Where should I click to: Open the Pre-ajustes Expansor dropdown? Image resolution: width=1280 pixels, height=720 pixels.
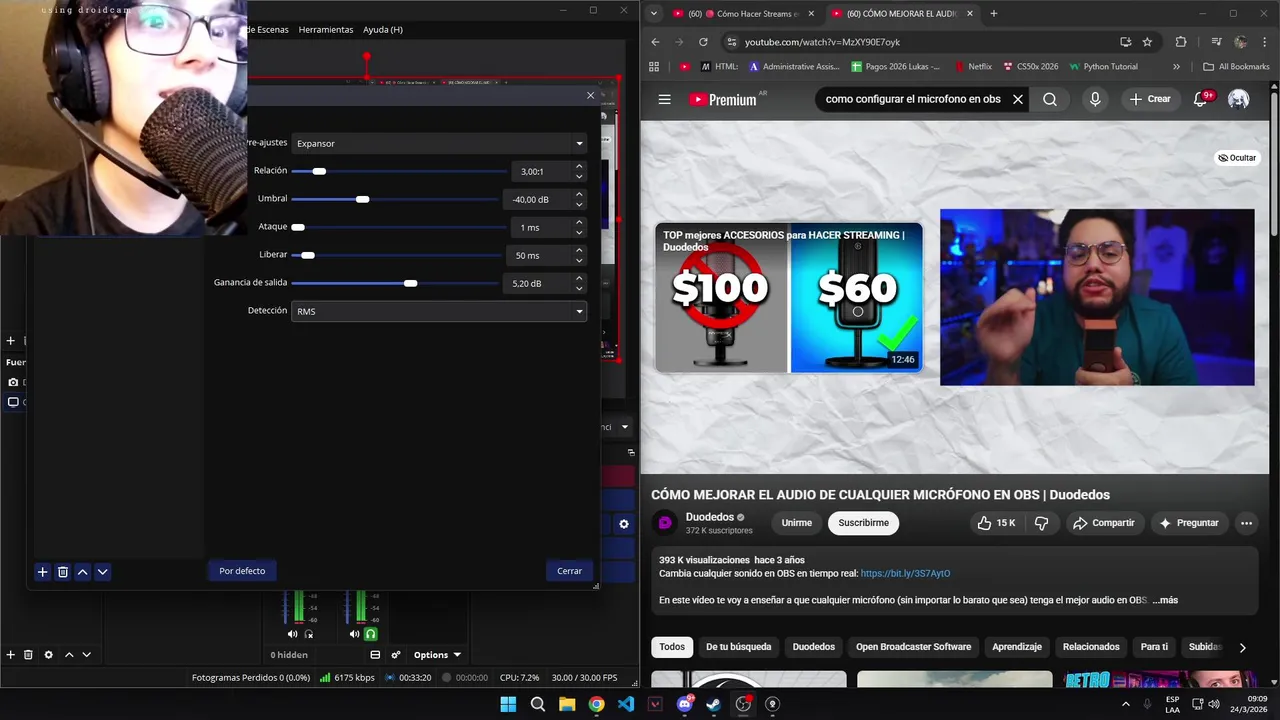(439, 143)
